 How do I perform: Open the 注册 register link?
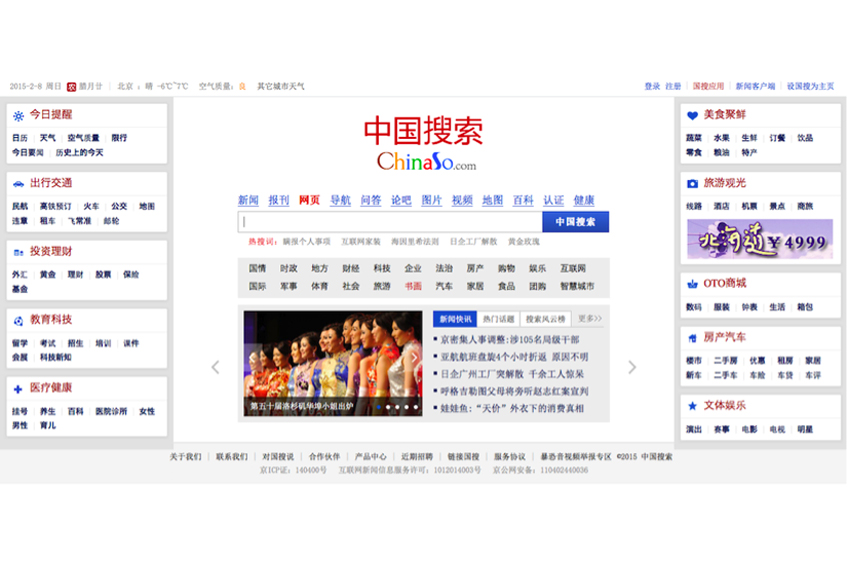[673, 86]
